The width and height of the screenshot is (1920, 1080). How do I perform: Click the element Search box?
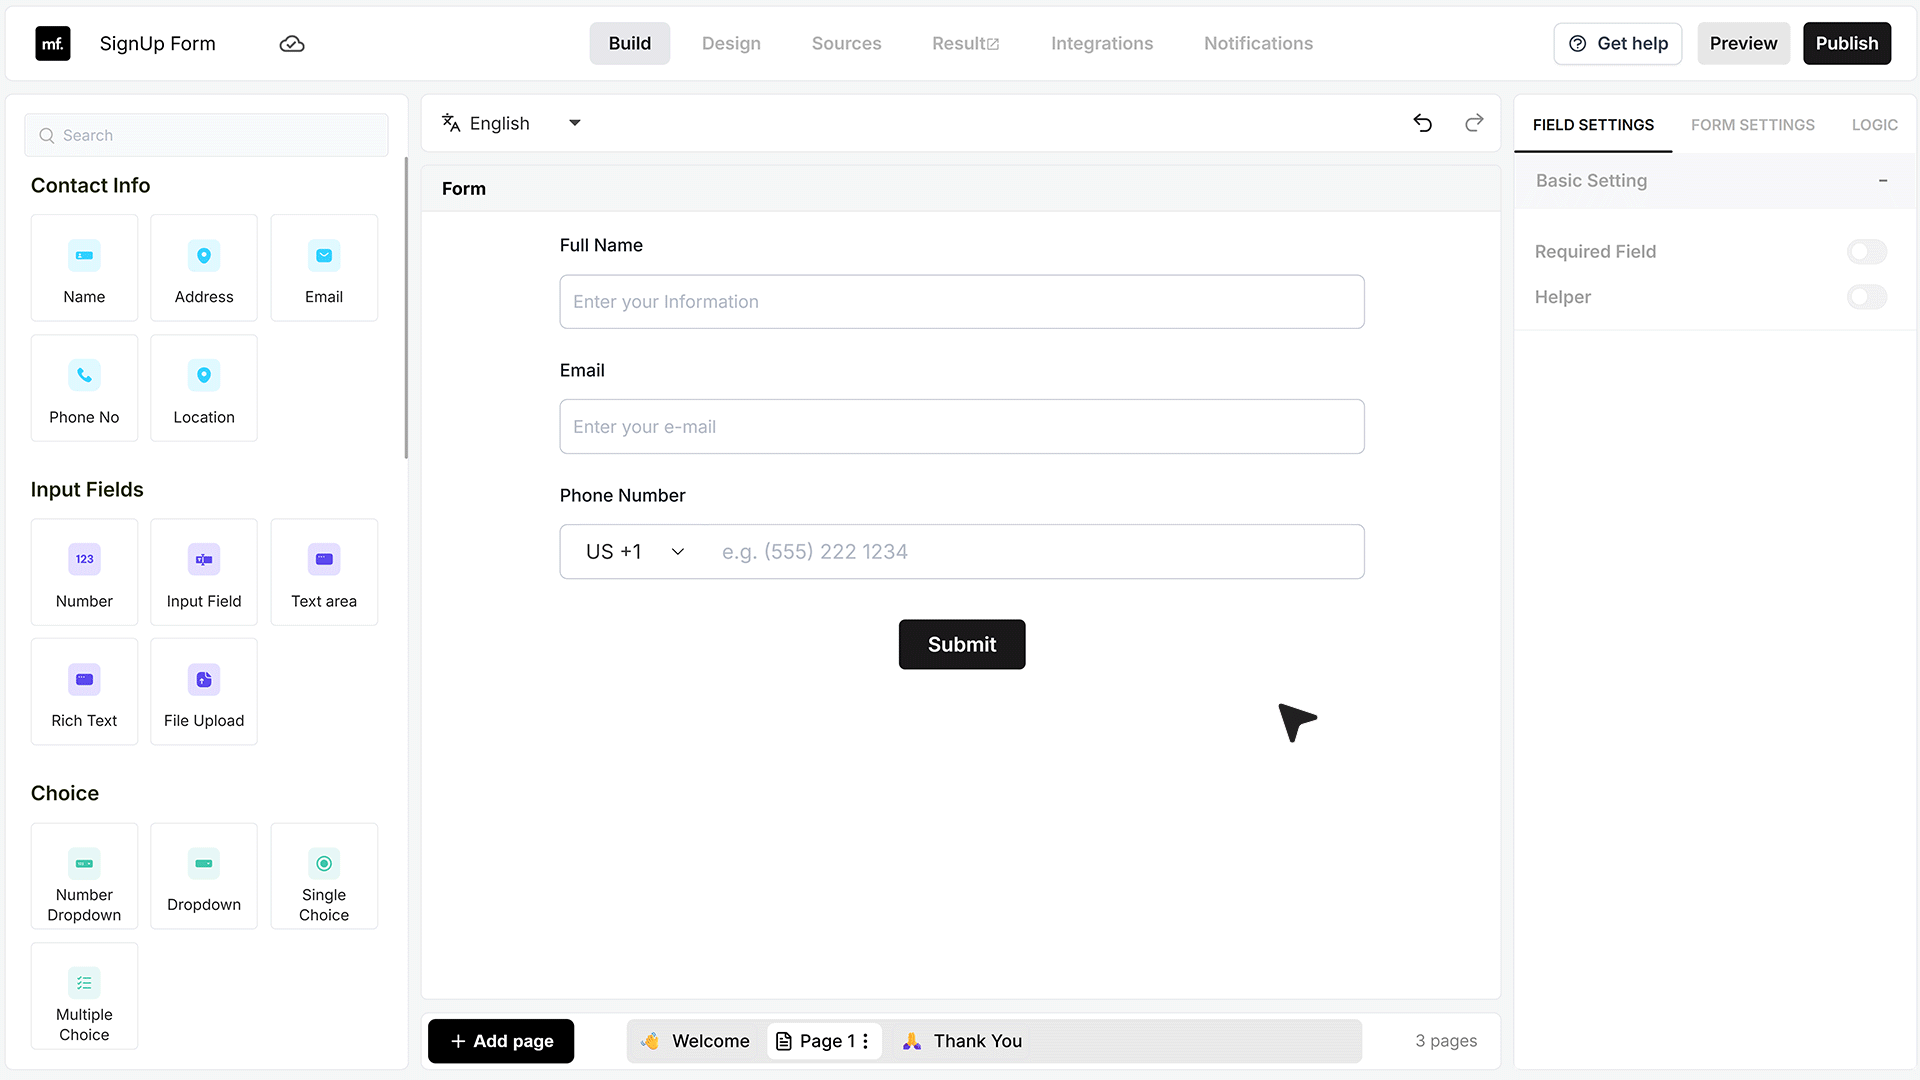(x=206, y=135)
